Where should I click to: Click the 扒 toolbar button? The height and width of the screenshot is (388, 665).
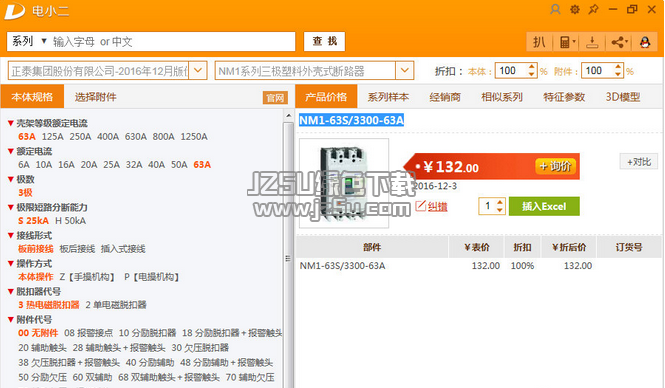coord(539,42)
